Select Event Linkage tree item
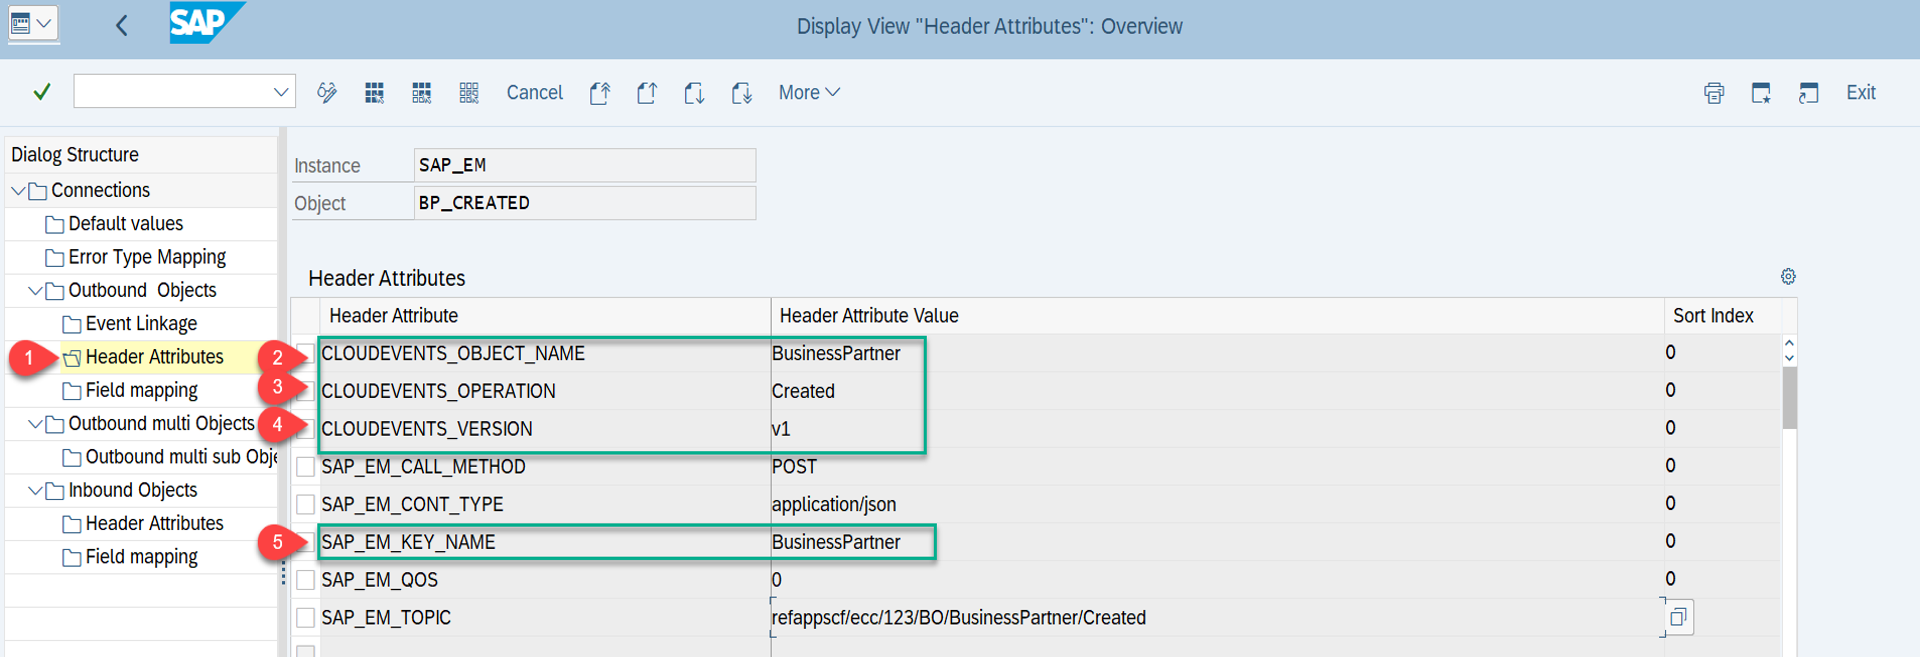 [141, 324]
